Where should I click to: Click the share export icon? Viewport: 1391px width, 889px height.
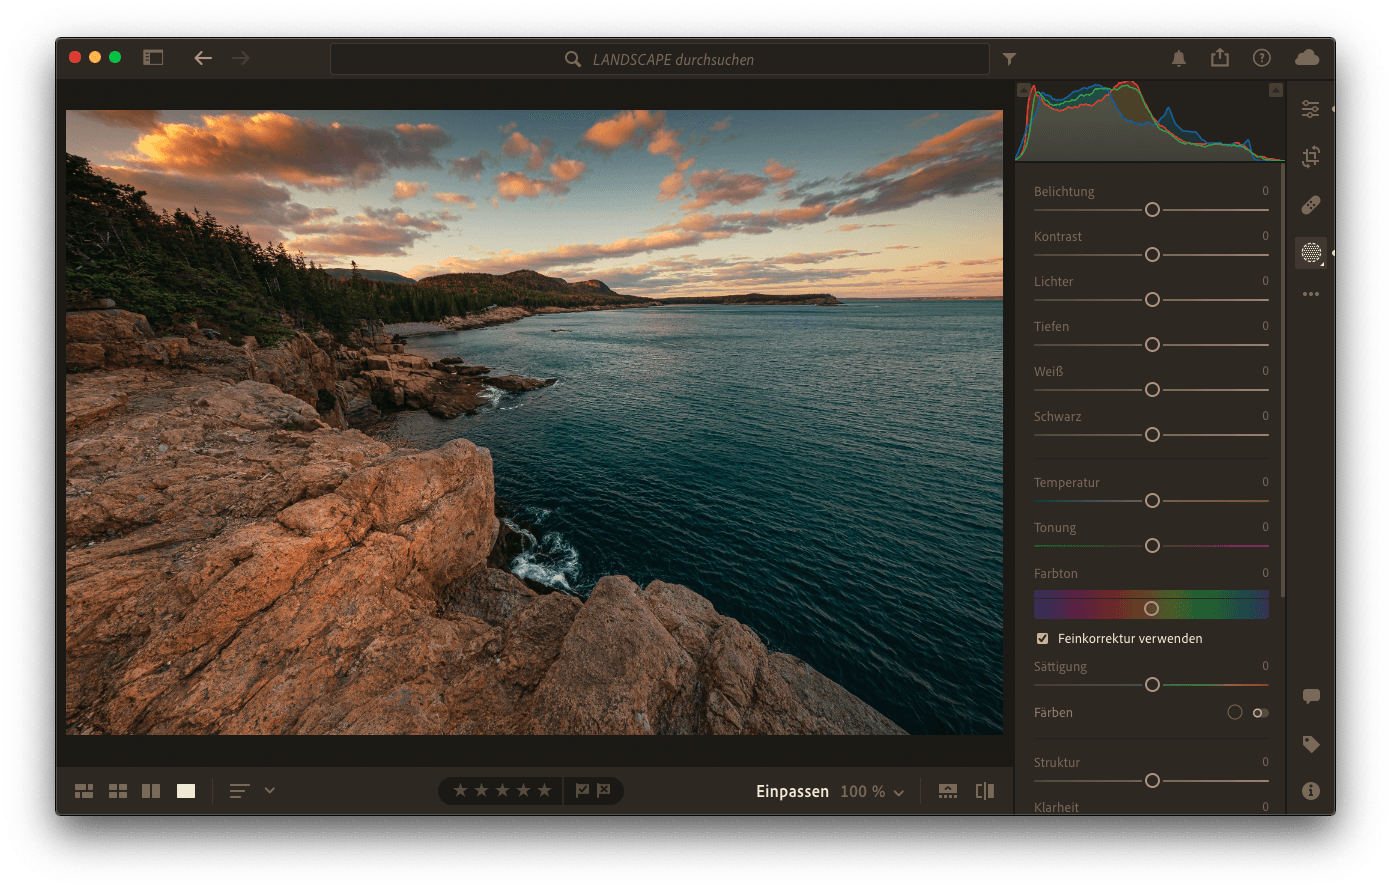1220,58
